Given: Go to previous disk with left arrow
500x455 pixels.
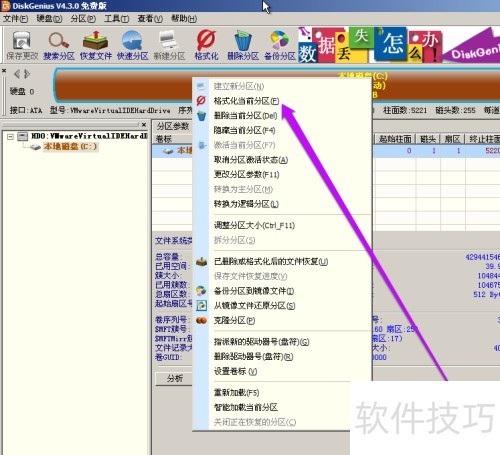Looking at the screenshot, I should (16, 74).
